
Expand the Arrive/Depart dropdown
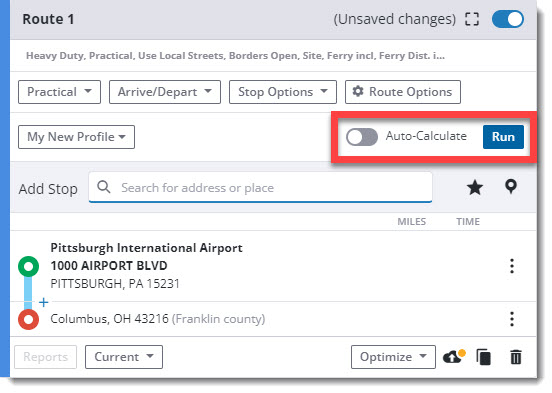[x=165, y=92]
